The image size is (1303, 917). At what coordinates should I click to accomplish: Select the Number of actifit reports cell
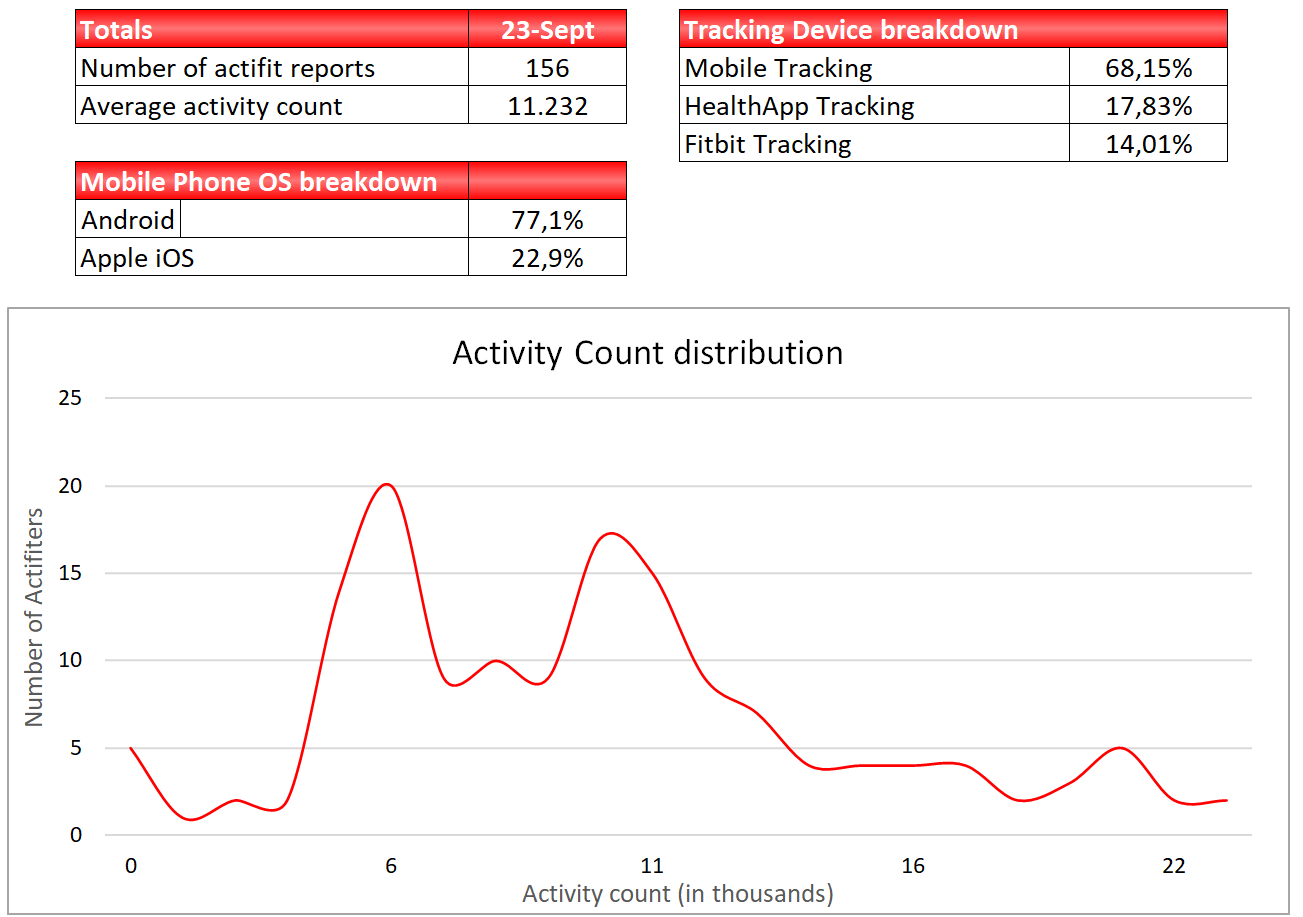click(271, 68)
